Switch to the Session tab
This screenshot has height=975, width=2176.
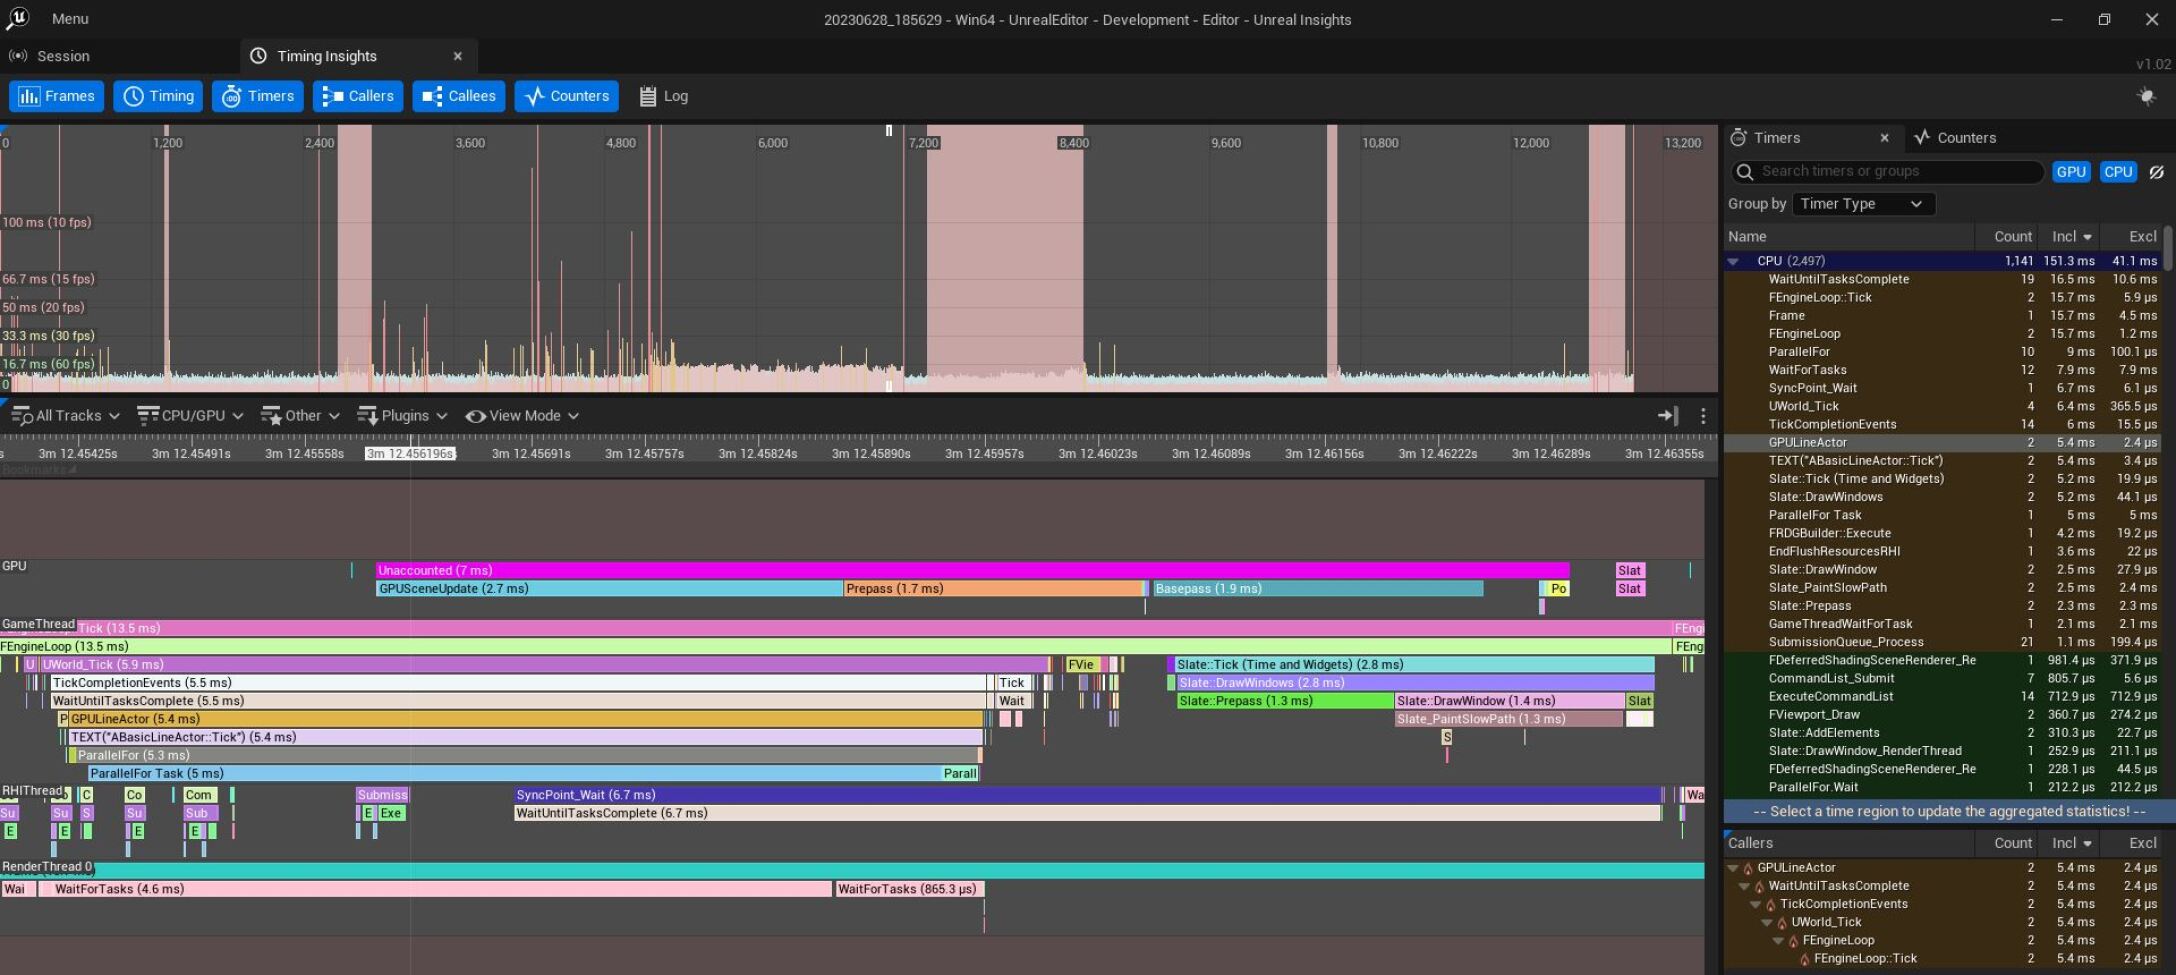click(x=62, y=56)
